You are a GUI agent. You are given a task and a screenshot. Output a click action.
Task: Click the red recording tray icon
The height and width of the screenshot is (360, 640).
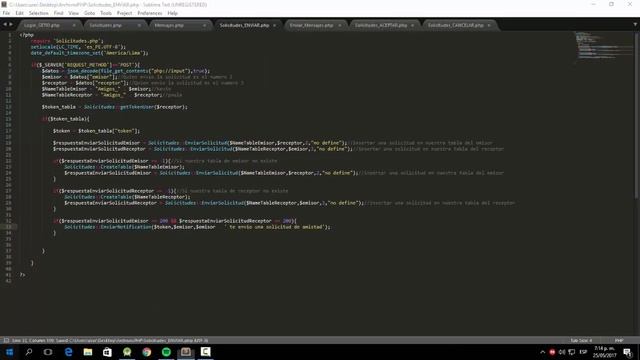pyautogui.click(x=552, y=352)
